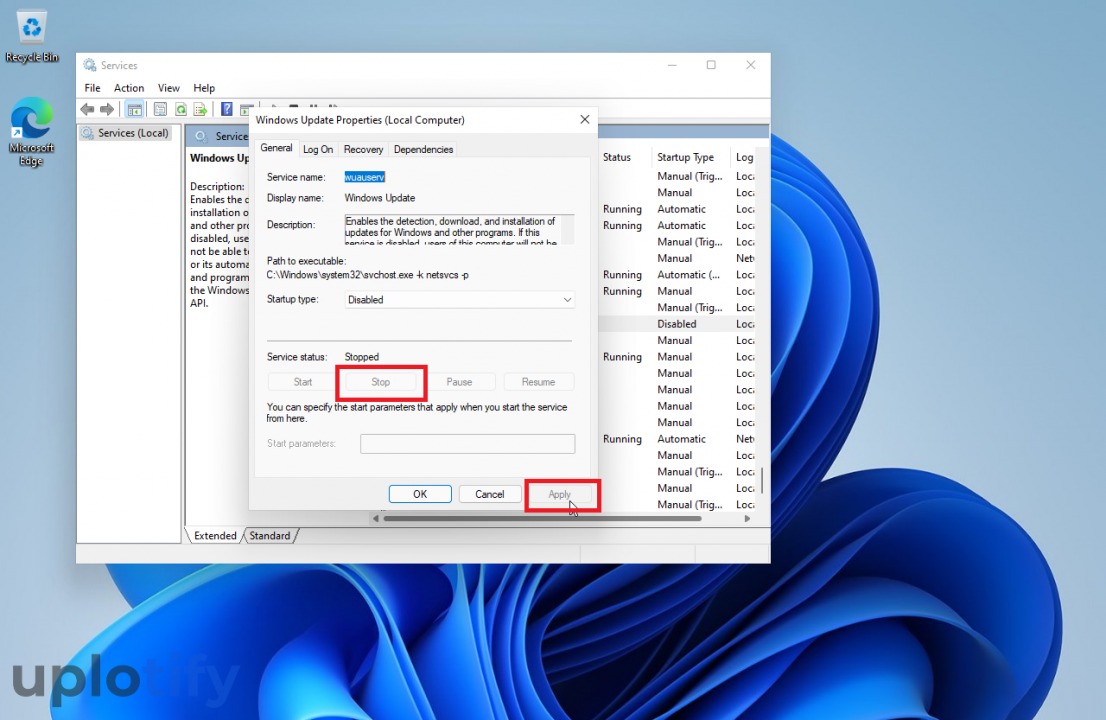Click the Startup Type column header
Image resolution: width=1106 pixels, height=720 pixels.
coord(686,157)
